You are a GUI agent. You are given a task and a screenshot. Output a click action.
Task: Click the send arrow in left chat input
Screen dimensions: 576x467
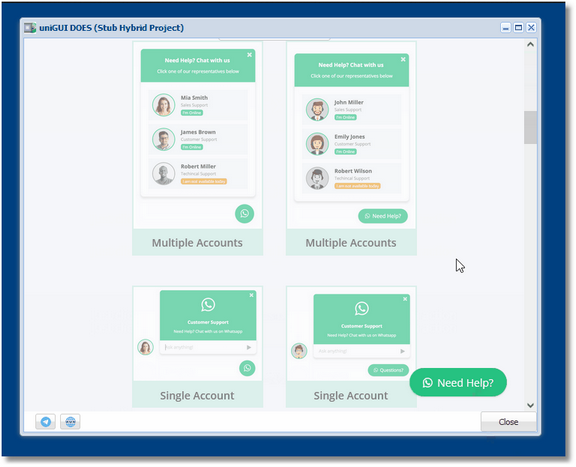click(249, 347)
